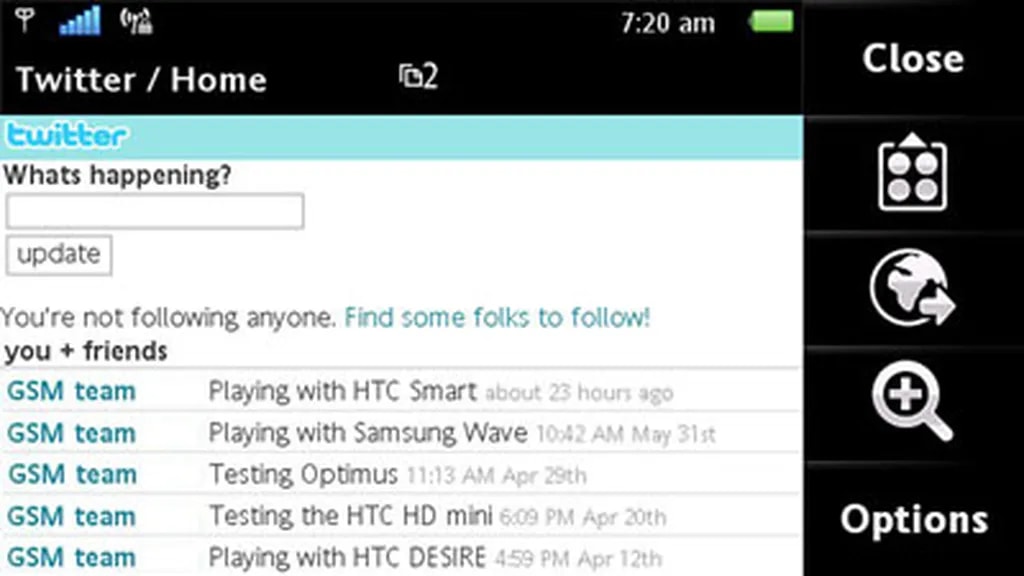The height and width of the screenshot is (576, 1024).
Task: Open GSM team link beside HTC DESIRE tweet
Action: tap(71, 556)
